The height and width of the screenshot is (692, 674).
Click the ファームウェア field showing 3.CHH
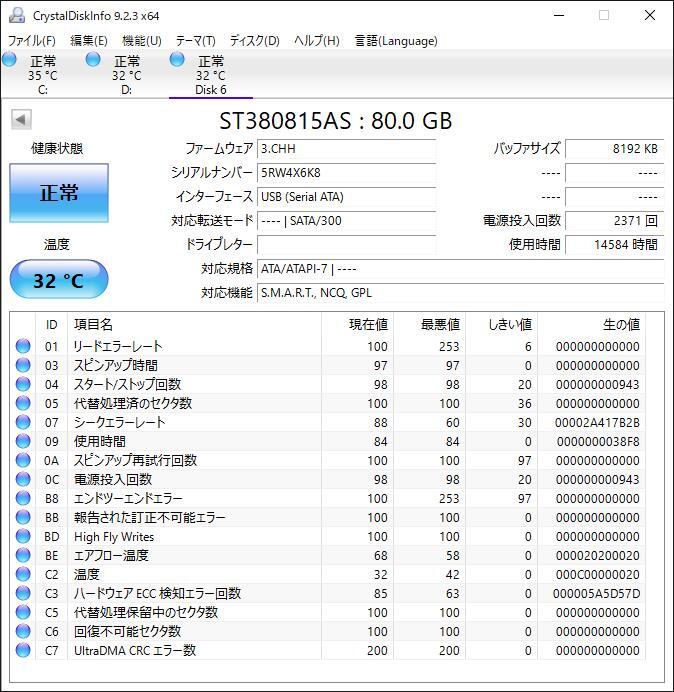click(346, 149)
